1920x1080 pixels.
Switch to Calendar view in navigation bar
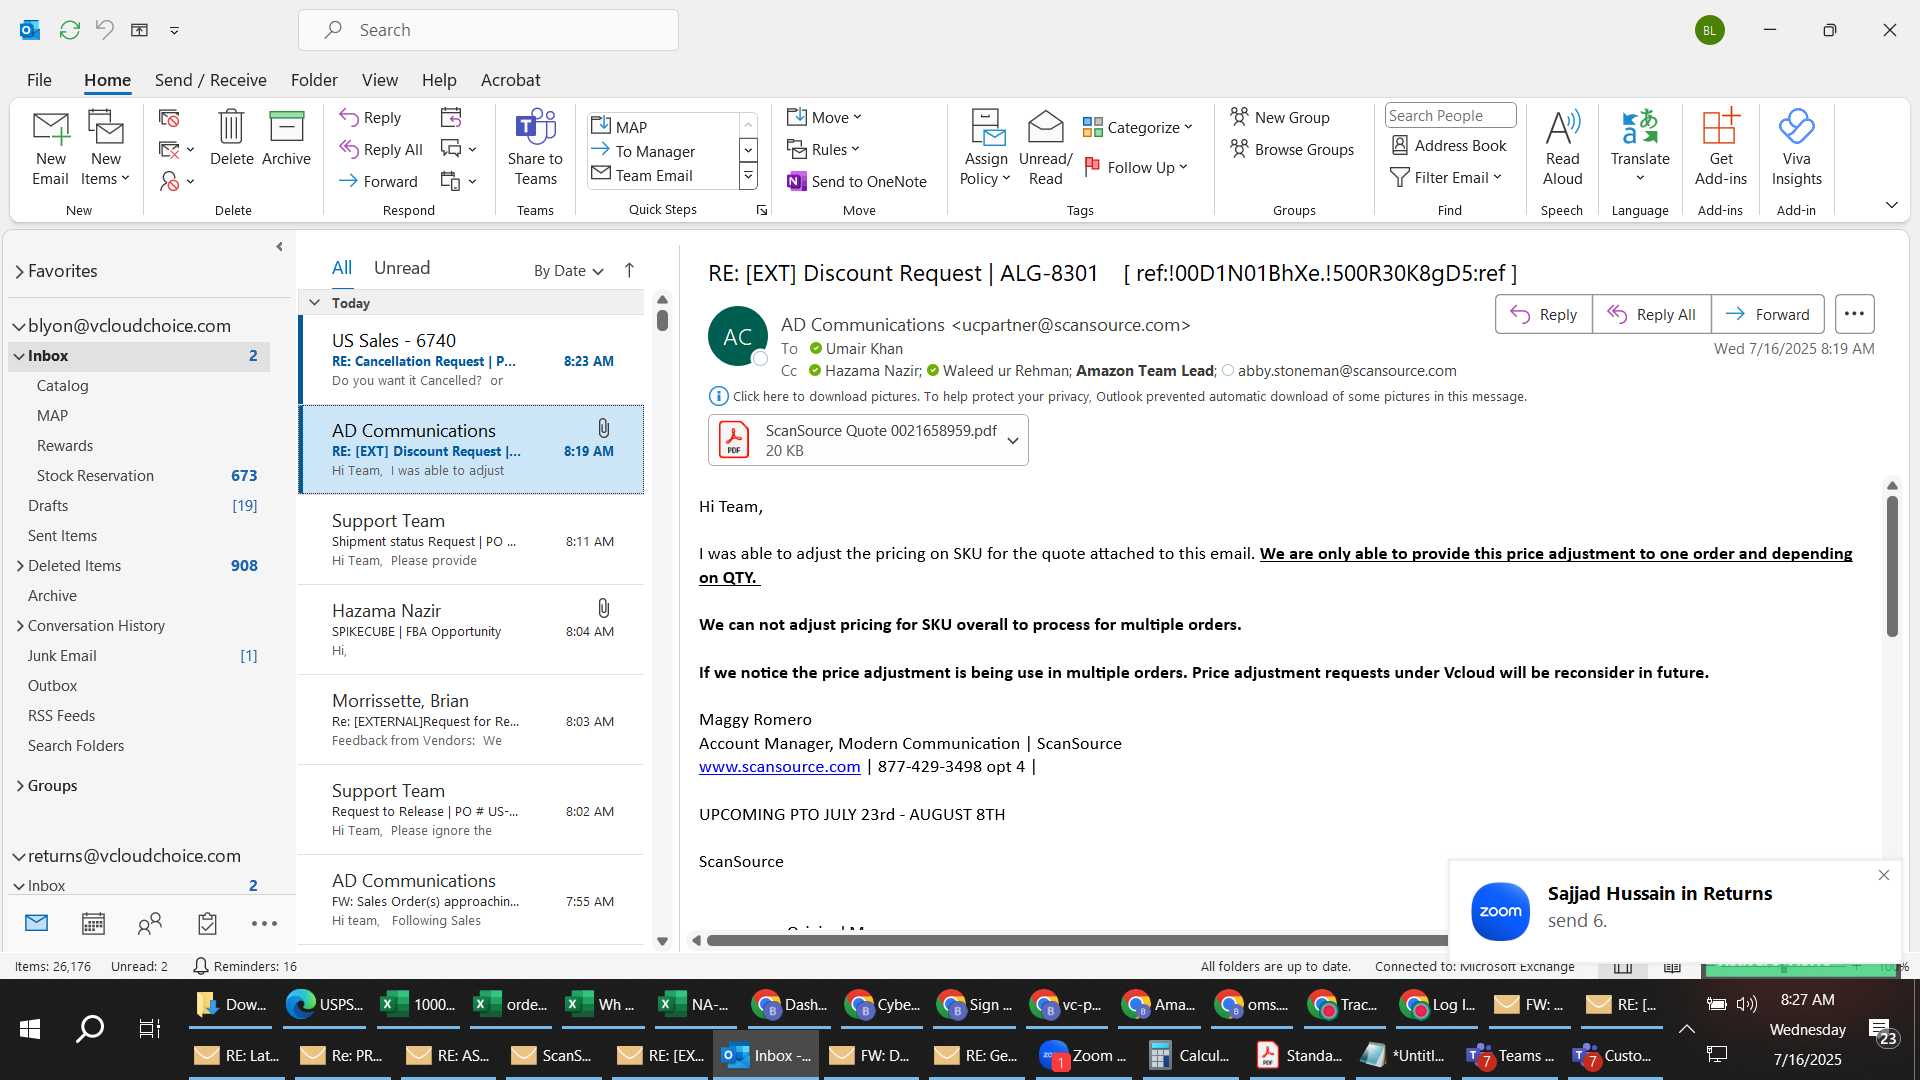(93, 923)
